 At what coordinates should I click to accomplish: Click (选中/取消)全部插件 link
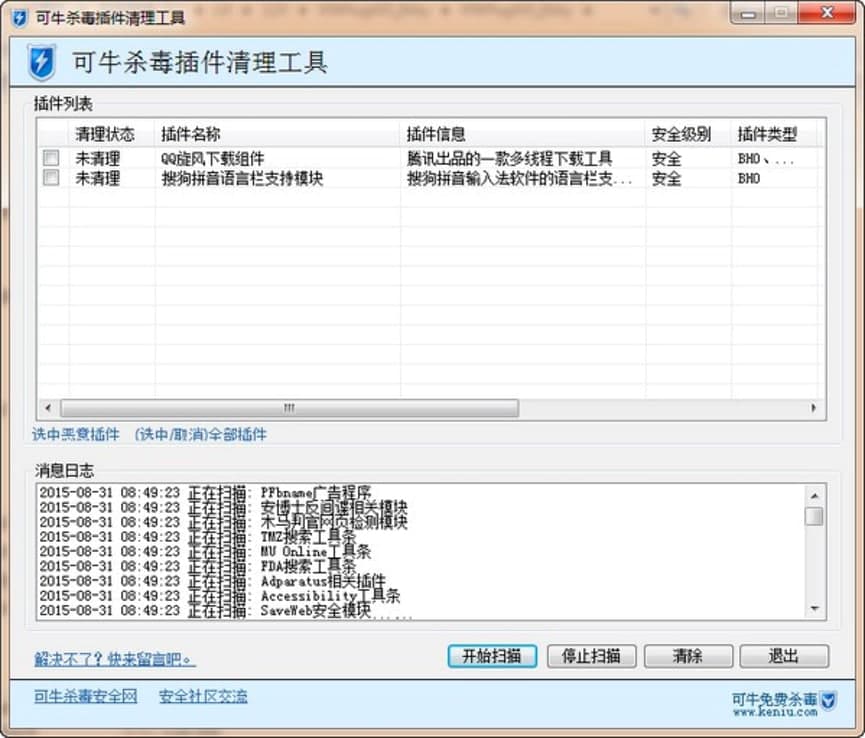coord(201,435)
